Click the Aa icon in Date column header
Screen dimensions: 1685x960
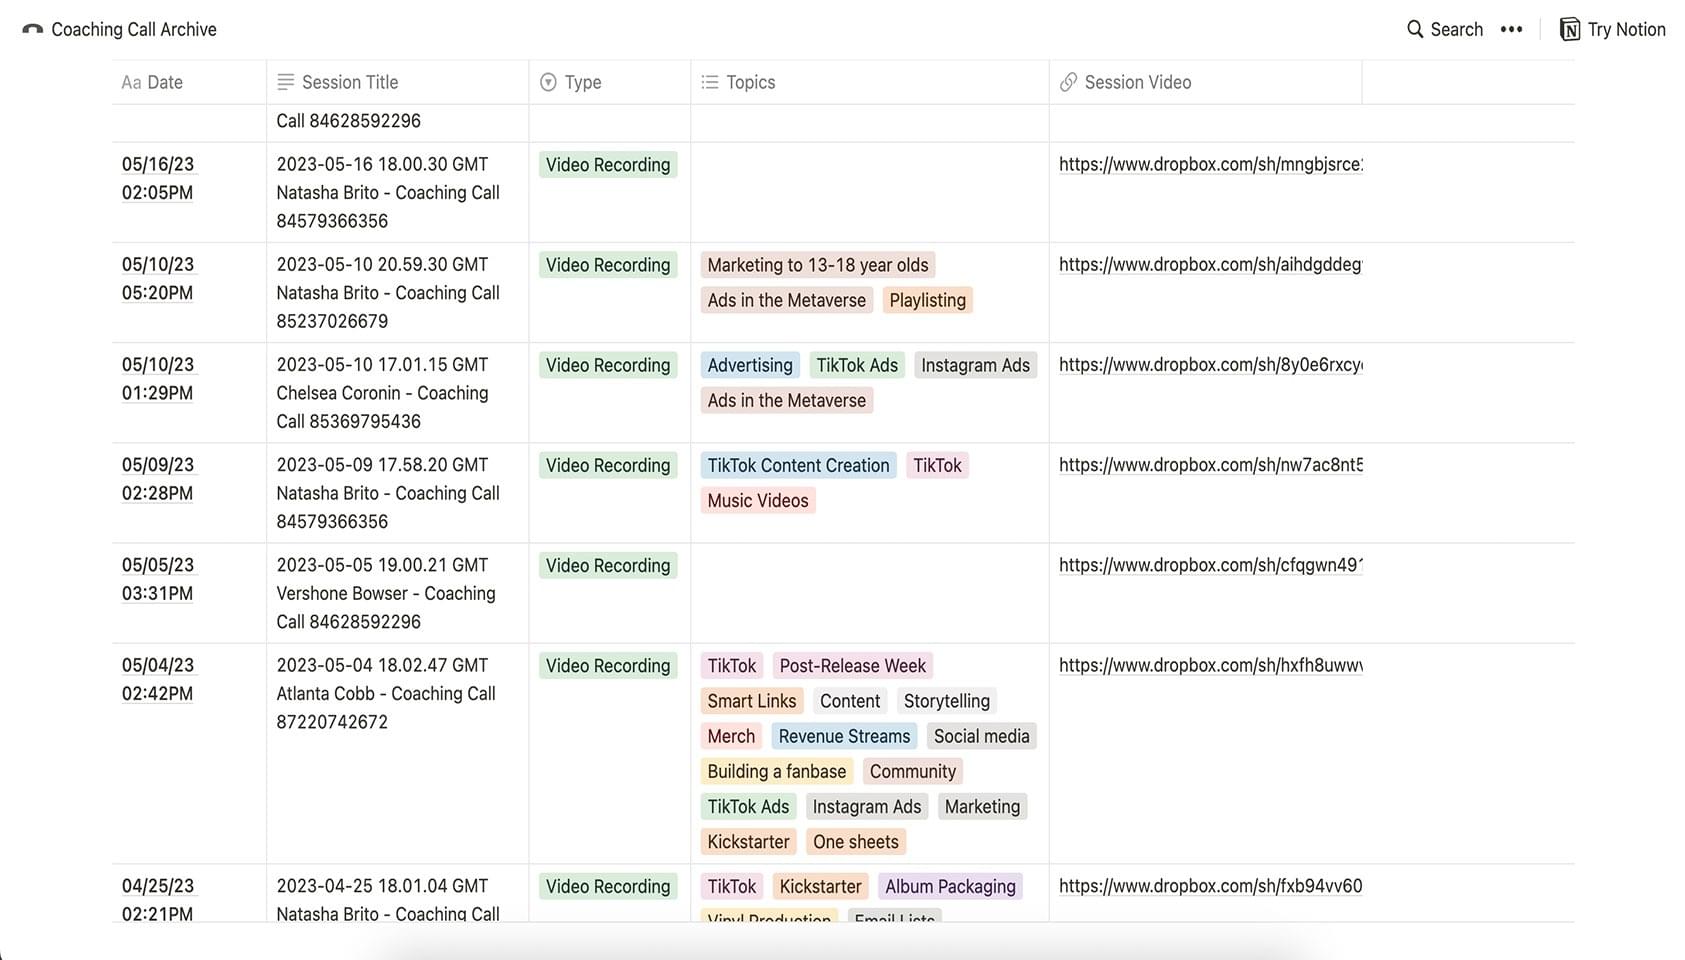pyautogui.click(x=131, y=82)
